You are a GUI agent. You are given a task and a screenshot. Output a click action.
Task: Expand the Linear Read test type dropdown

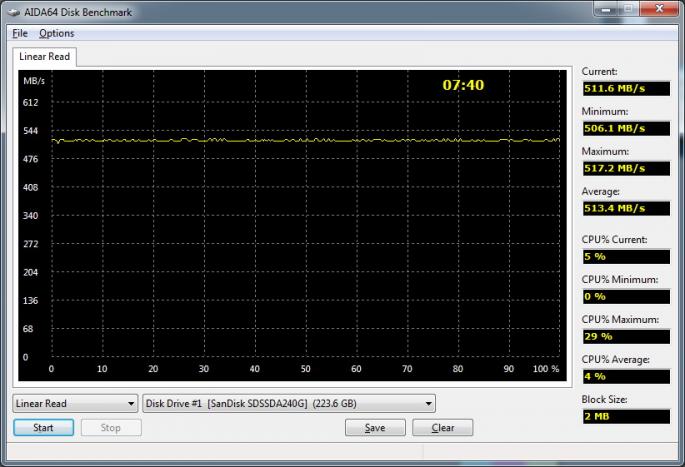75,404
